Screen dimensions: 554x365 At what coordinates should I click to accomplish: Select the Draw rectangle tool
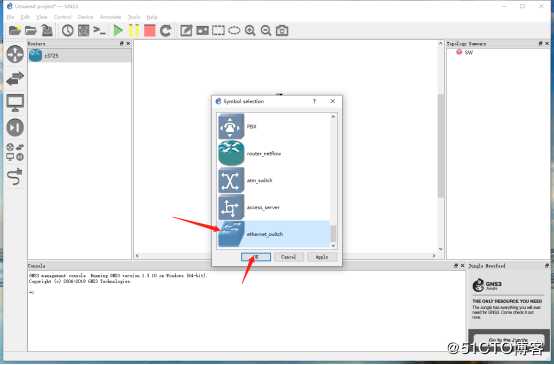(x=218, y=30)
